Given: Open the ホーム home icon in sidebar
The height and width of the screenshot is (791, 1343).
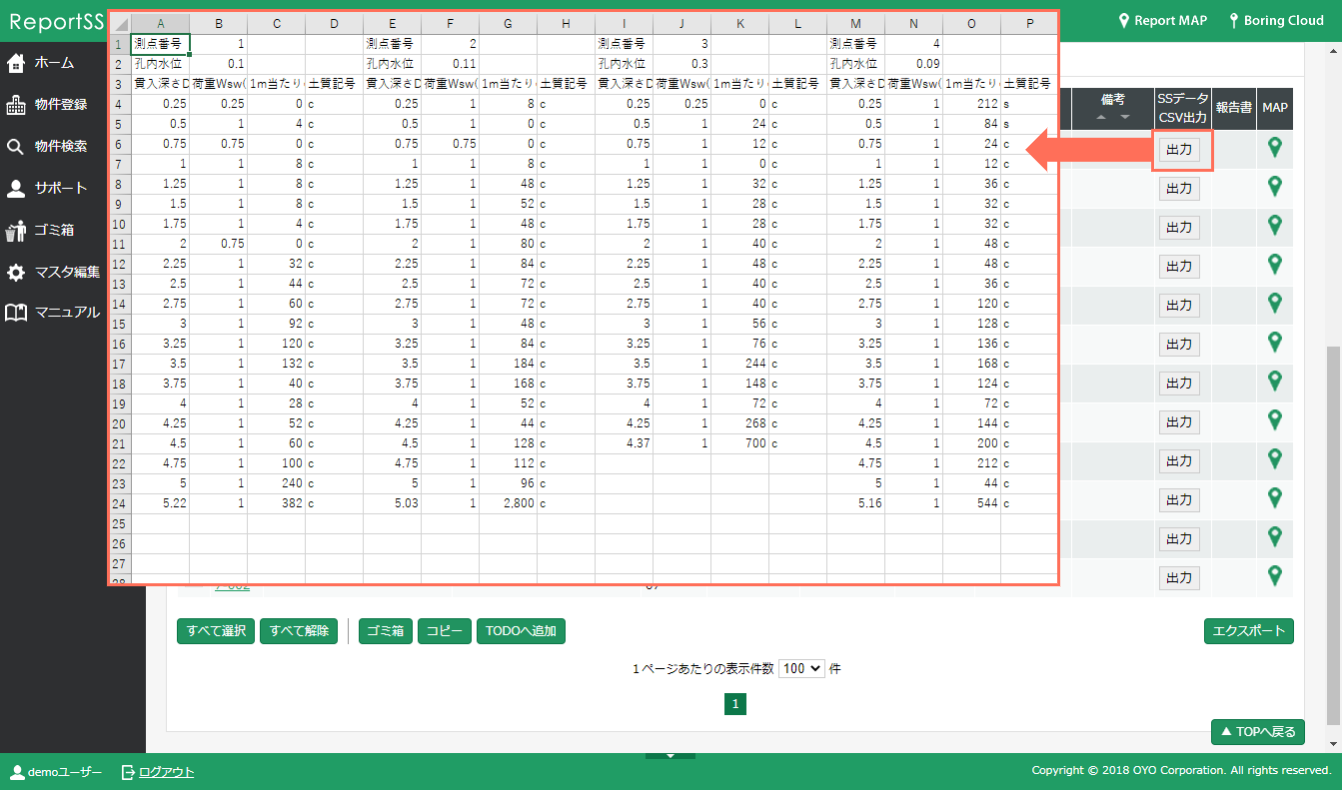Looking at the screenshot, I should point(15,63).
